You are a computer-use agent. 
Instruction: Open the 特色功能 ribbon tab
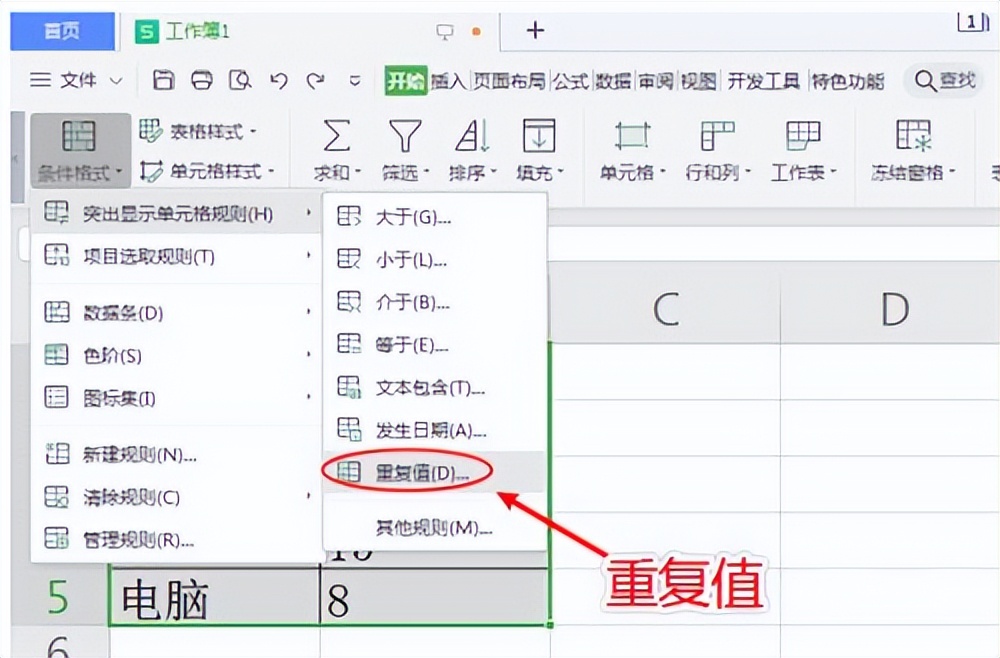[848, 81]
